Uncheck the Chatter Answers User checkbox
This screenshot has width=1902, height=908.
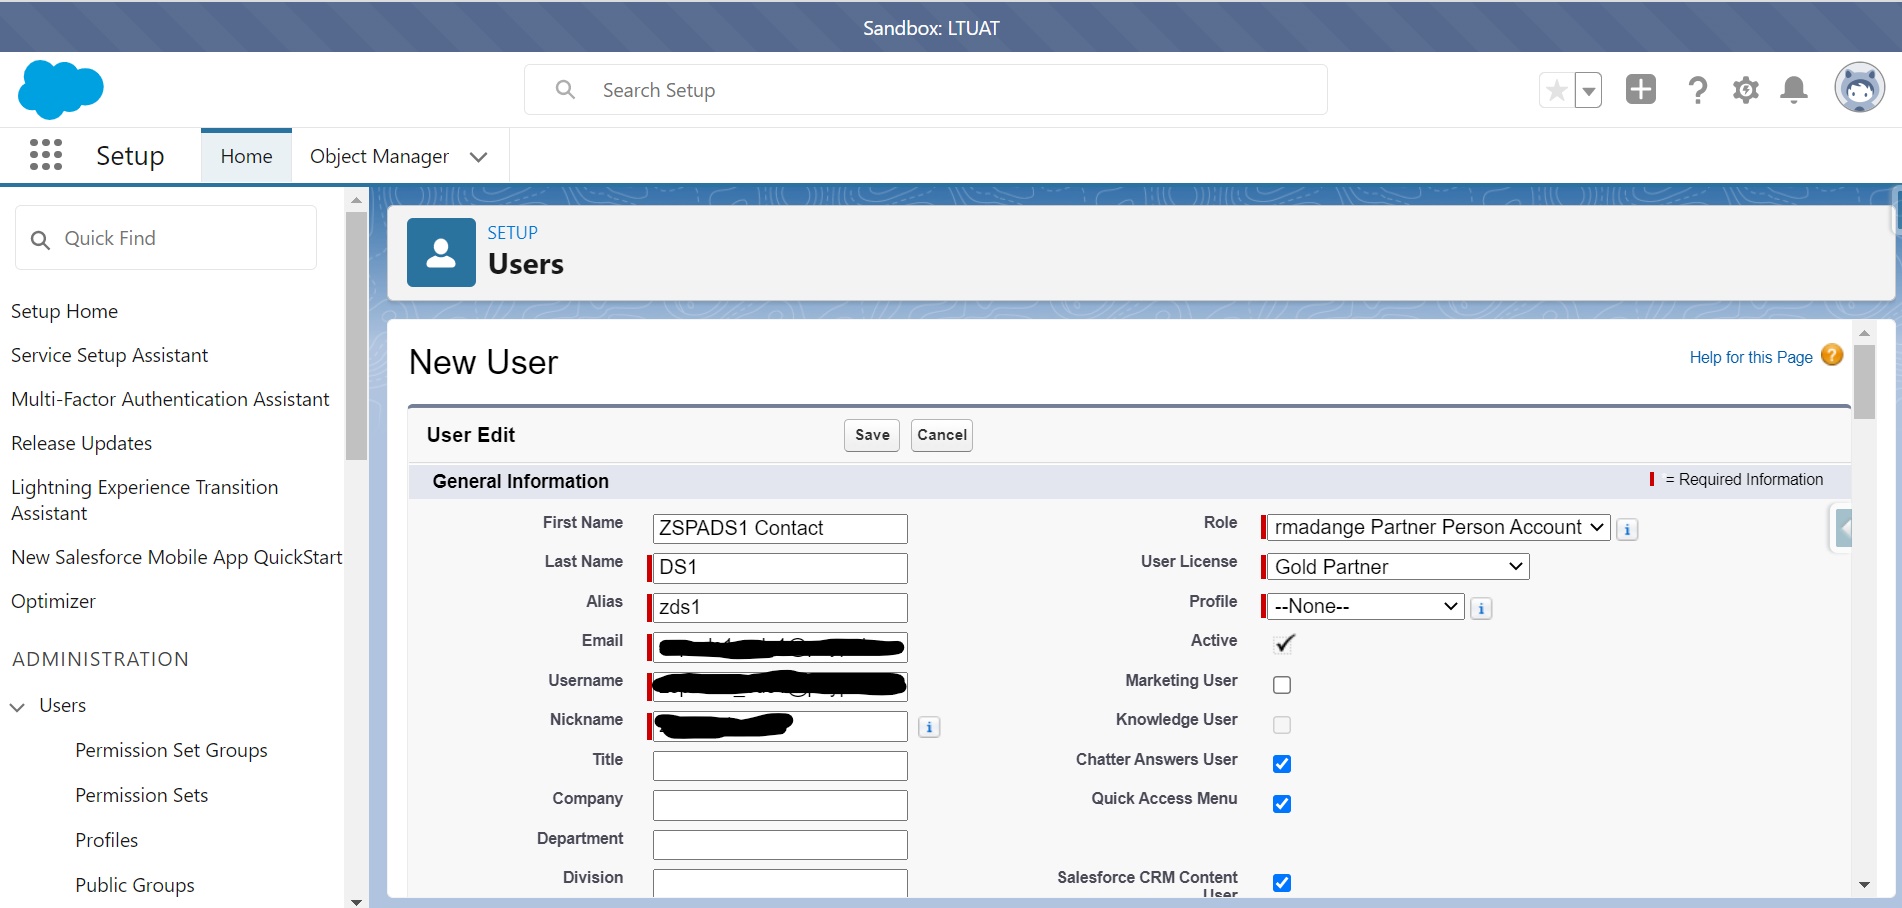1282,764
